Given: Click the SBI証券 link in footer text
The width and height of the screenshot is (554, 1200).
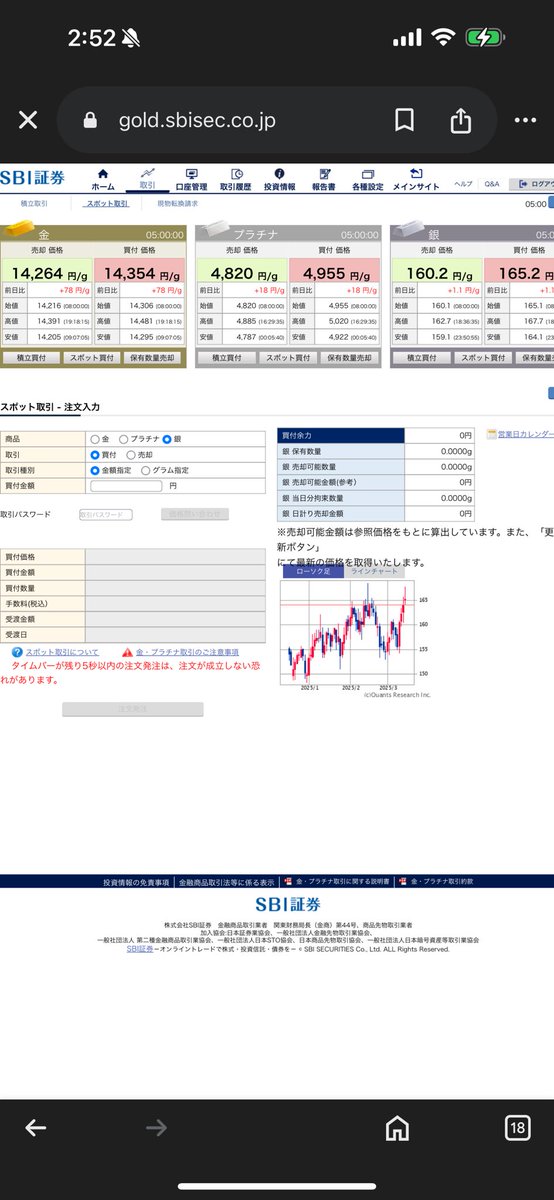Looking at the screenshot, I should coord(140,949).
